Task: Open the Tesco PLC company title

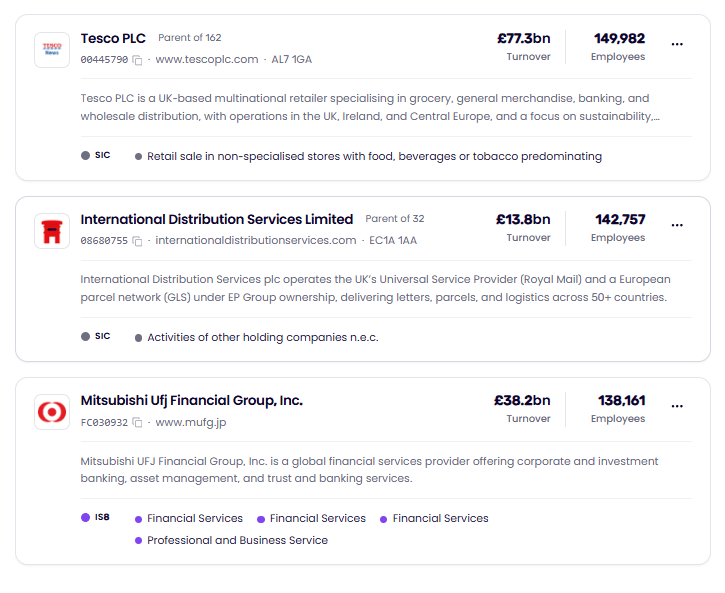Action: pos(113,38)
